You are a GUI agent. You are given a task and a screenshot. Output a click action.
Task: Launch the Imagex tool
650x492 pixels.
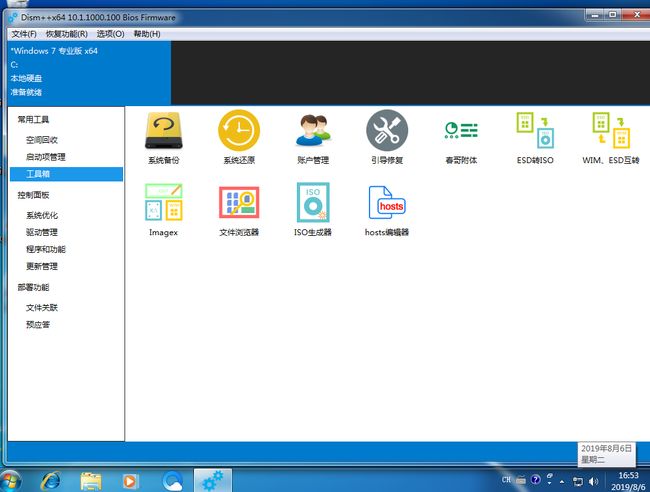163,210
